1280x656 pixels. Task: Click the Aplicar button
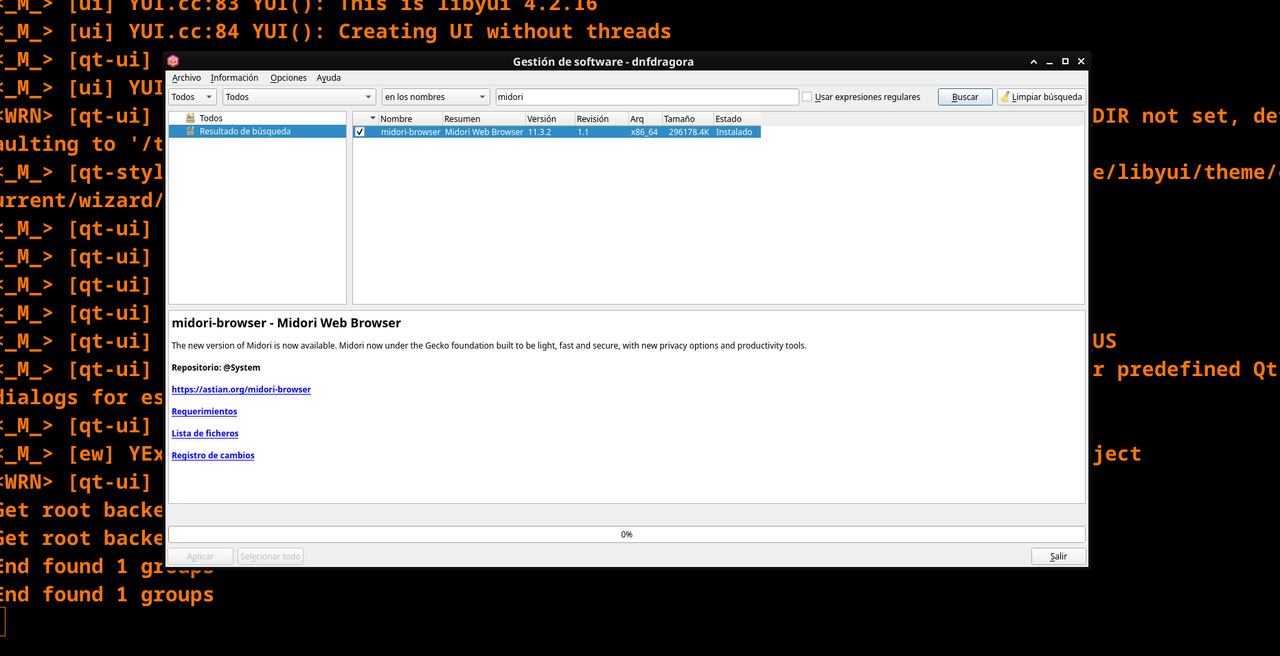tap(200, 556)
